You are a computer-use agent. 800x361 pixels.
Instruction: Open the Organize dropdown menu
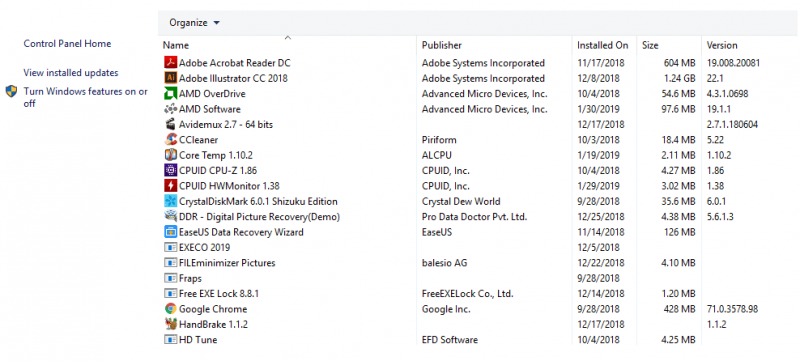tap(194, 23)
